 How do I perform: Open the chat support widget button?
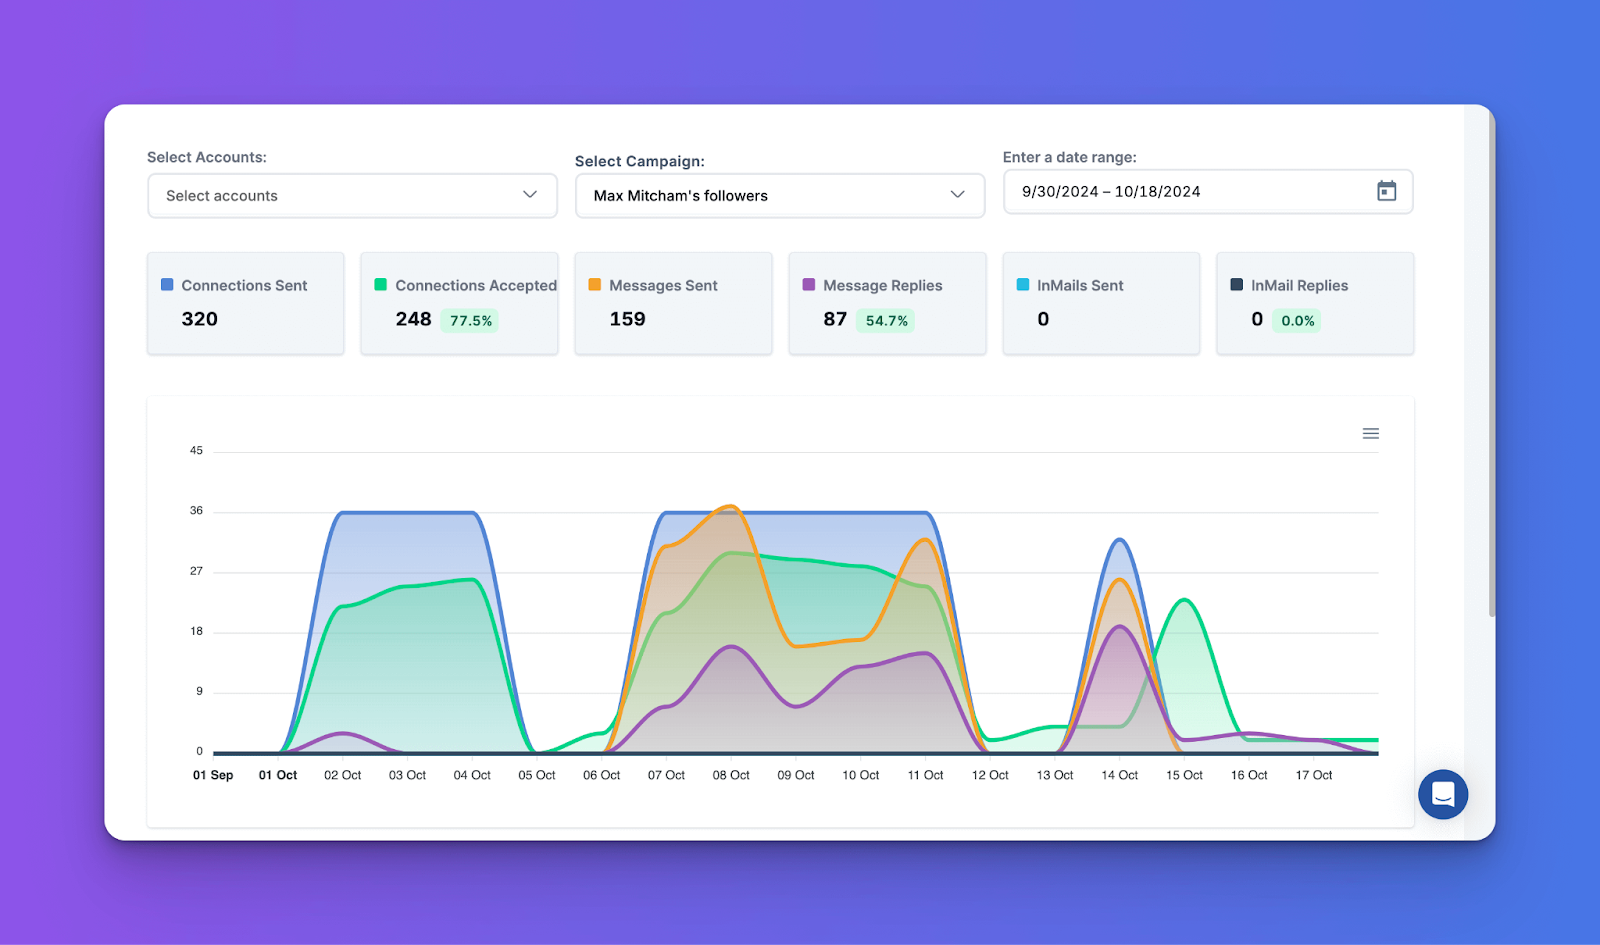pos(1443,795)
